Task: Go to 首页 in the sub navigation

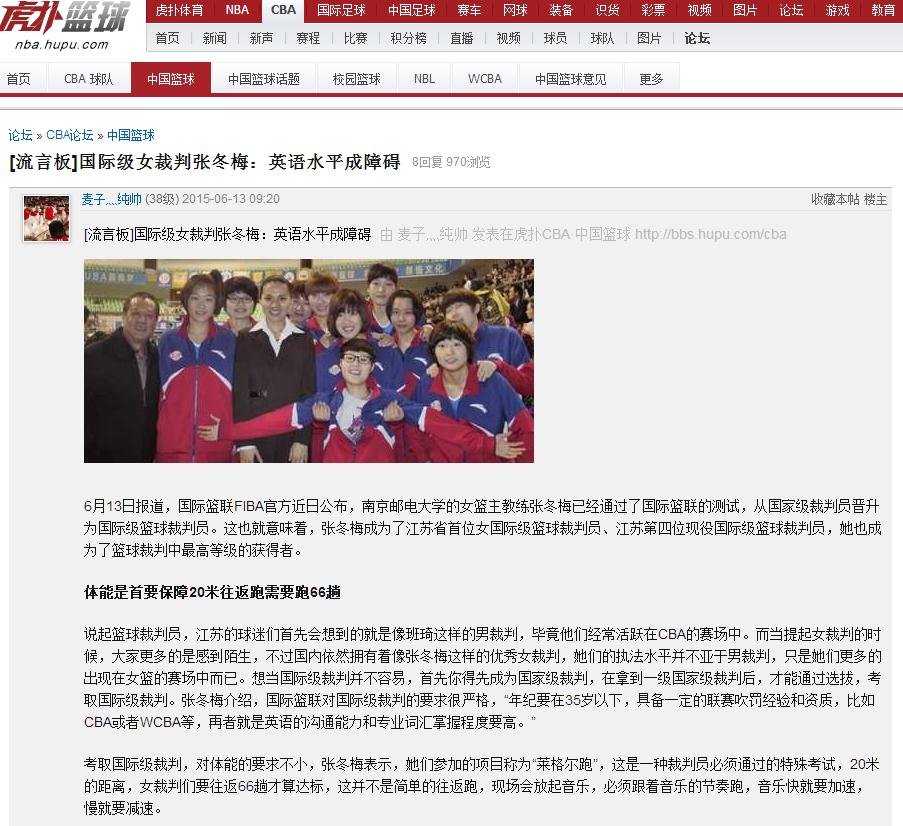Action: pos(168,39)
